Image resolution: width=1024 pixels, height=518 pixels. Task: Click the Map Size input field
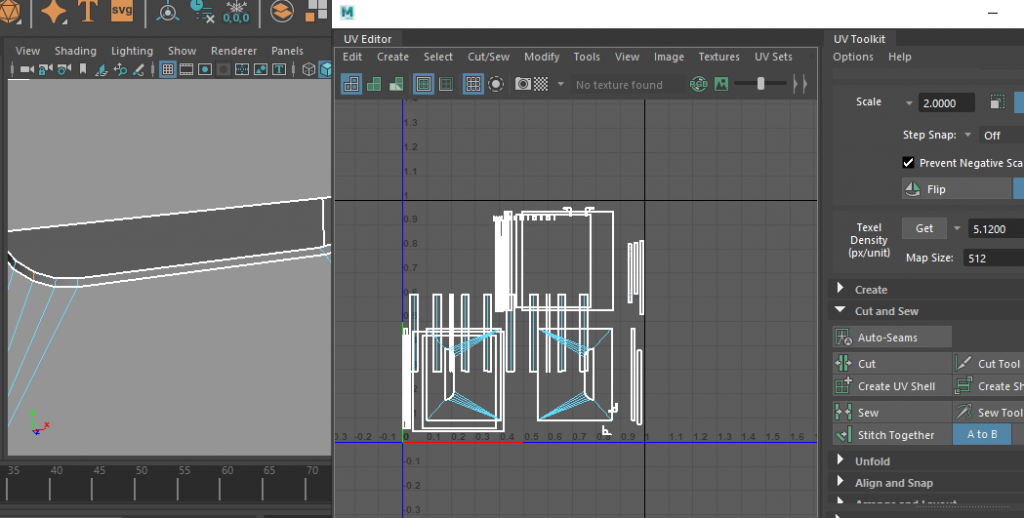[993, 258]
